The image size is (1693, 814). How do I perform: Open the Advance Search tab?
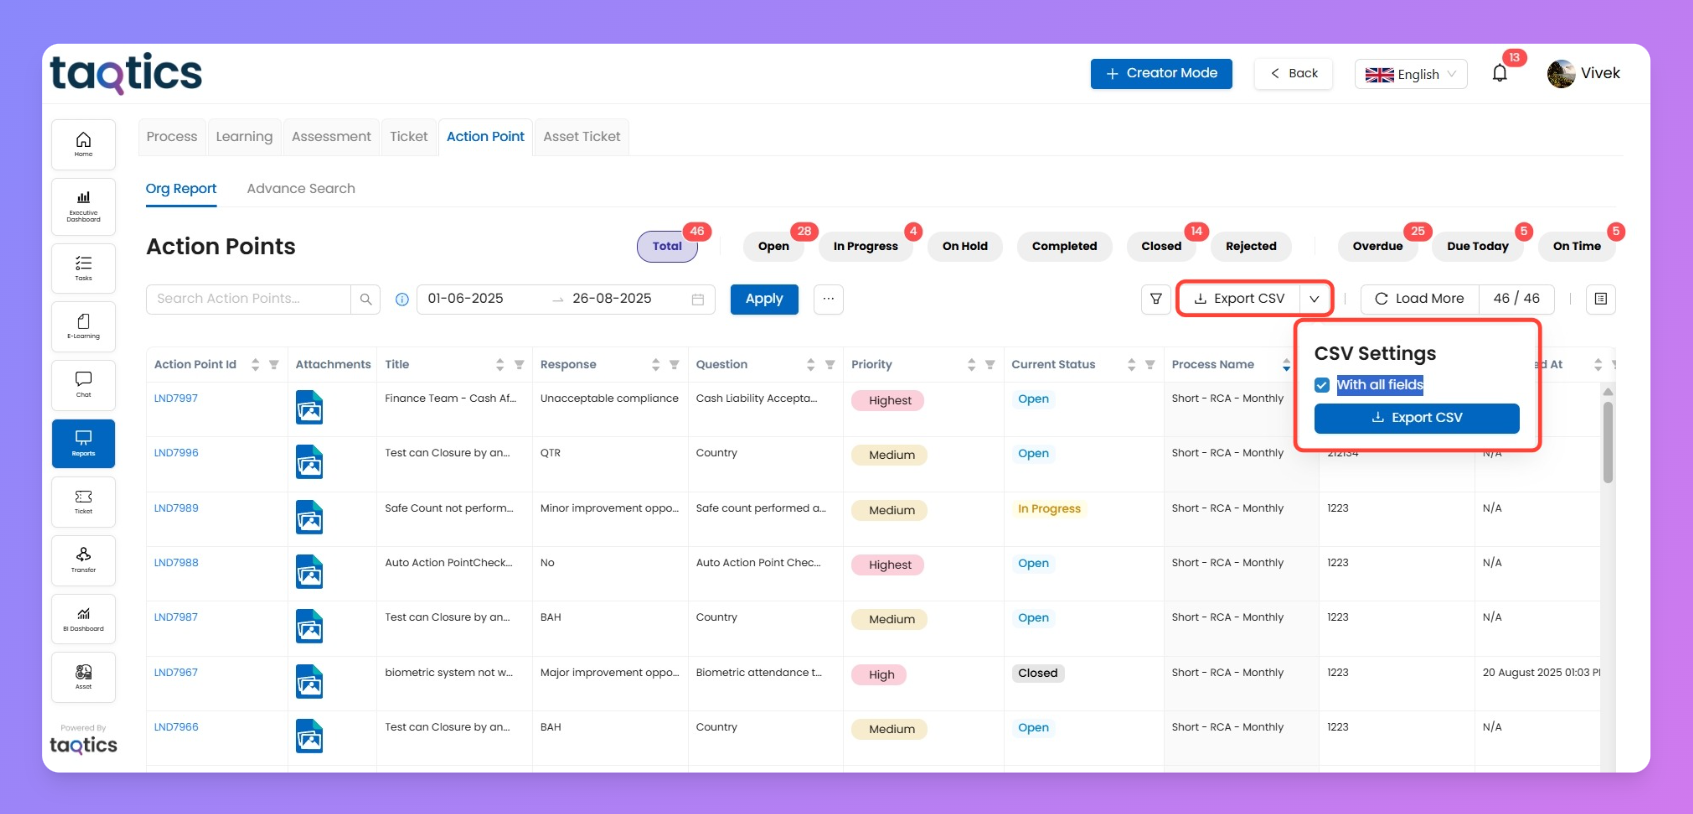[x=301, y=188]
